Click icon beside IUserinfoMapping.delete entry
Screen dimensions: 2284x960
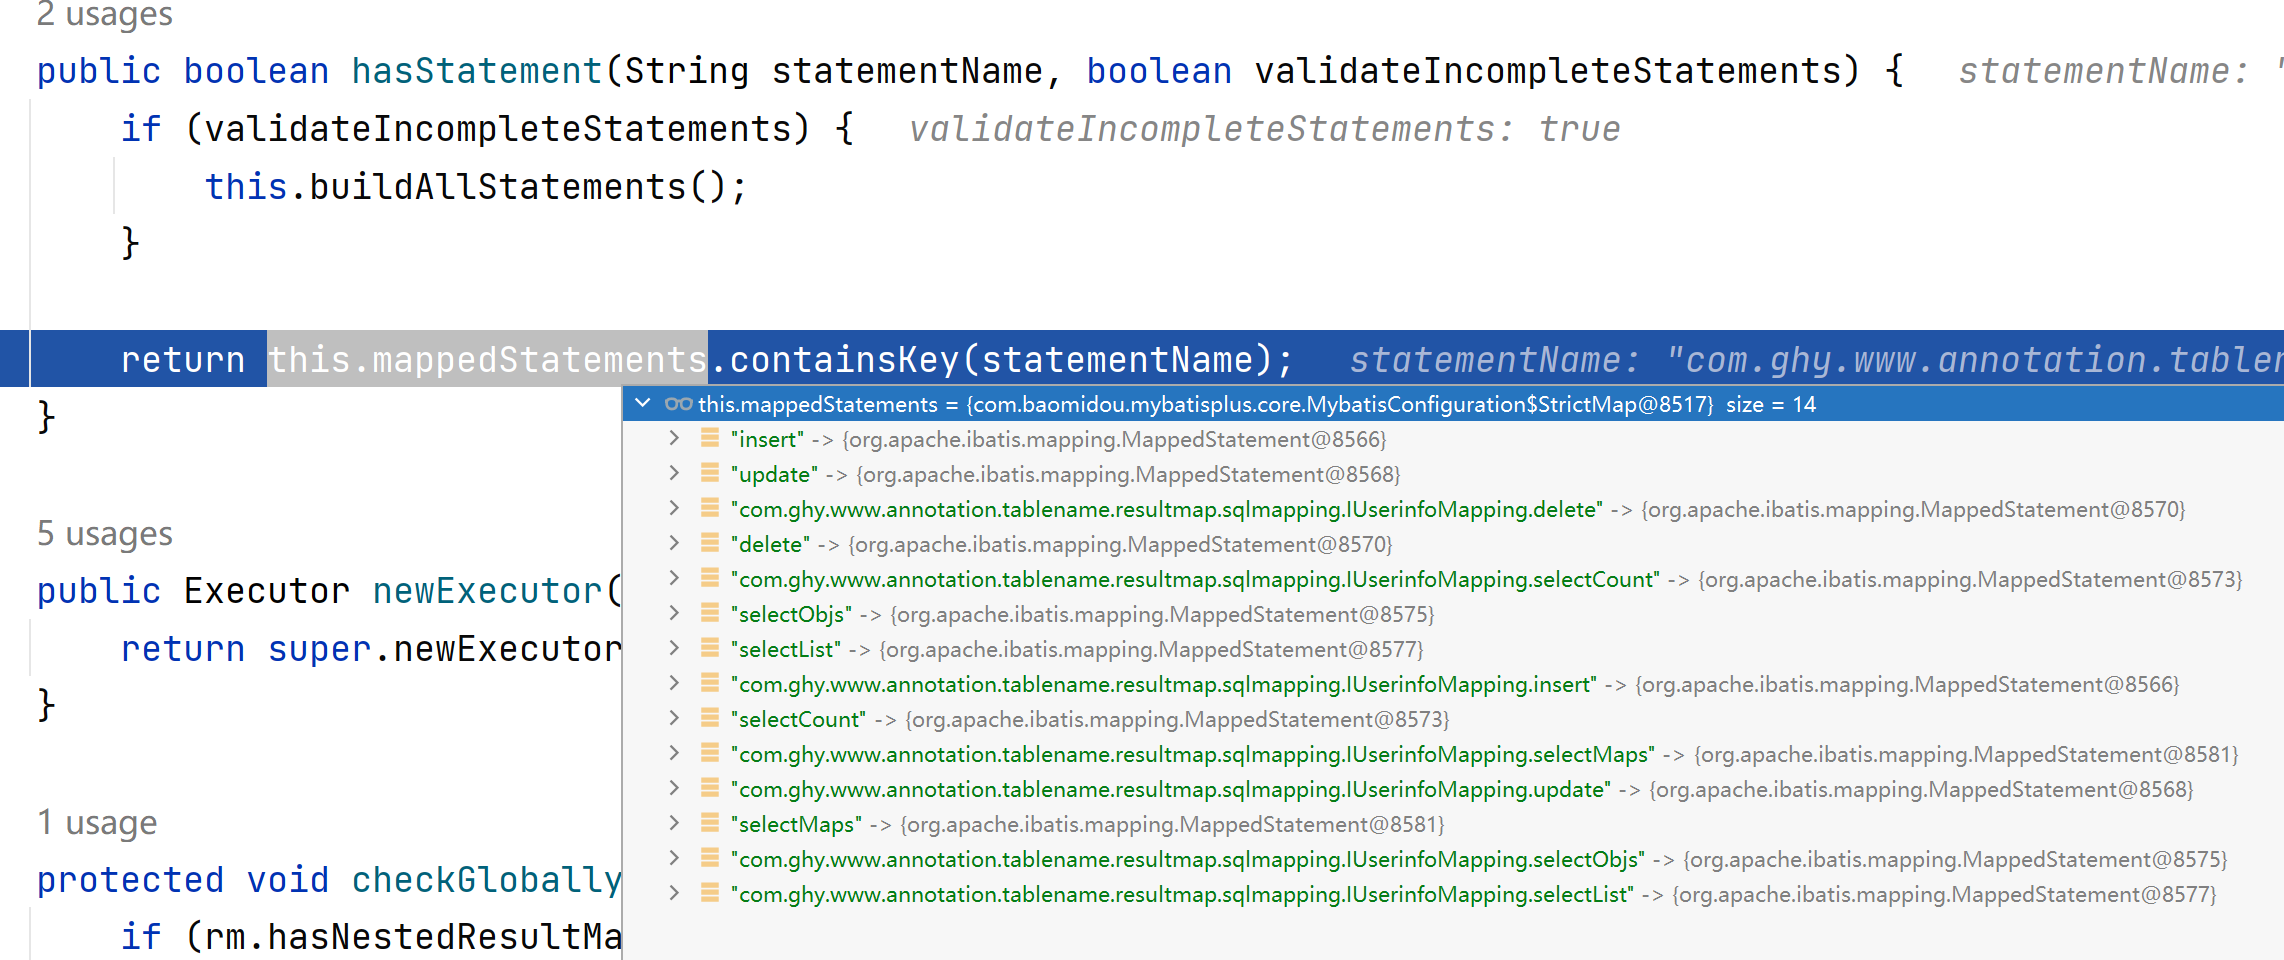tap(710, 509)
